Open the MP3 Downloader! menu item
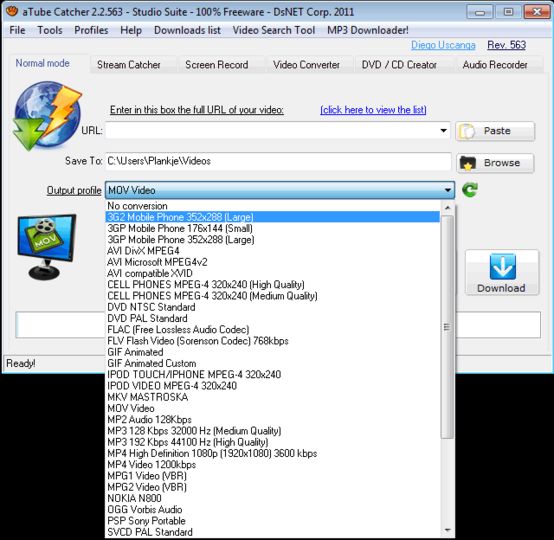554x540 pixels. tap(368, 30)
